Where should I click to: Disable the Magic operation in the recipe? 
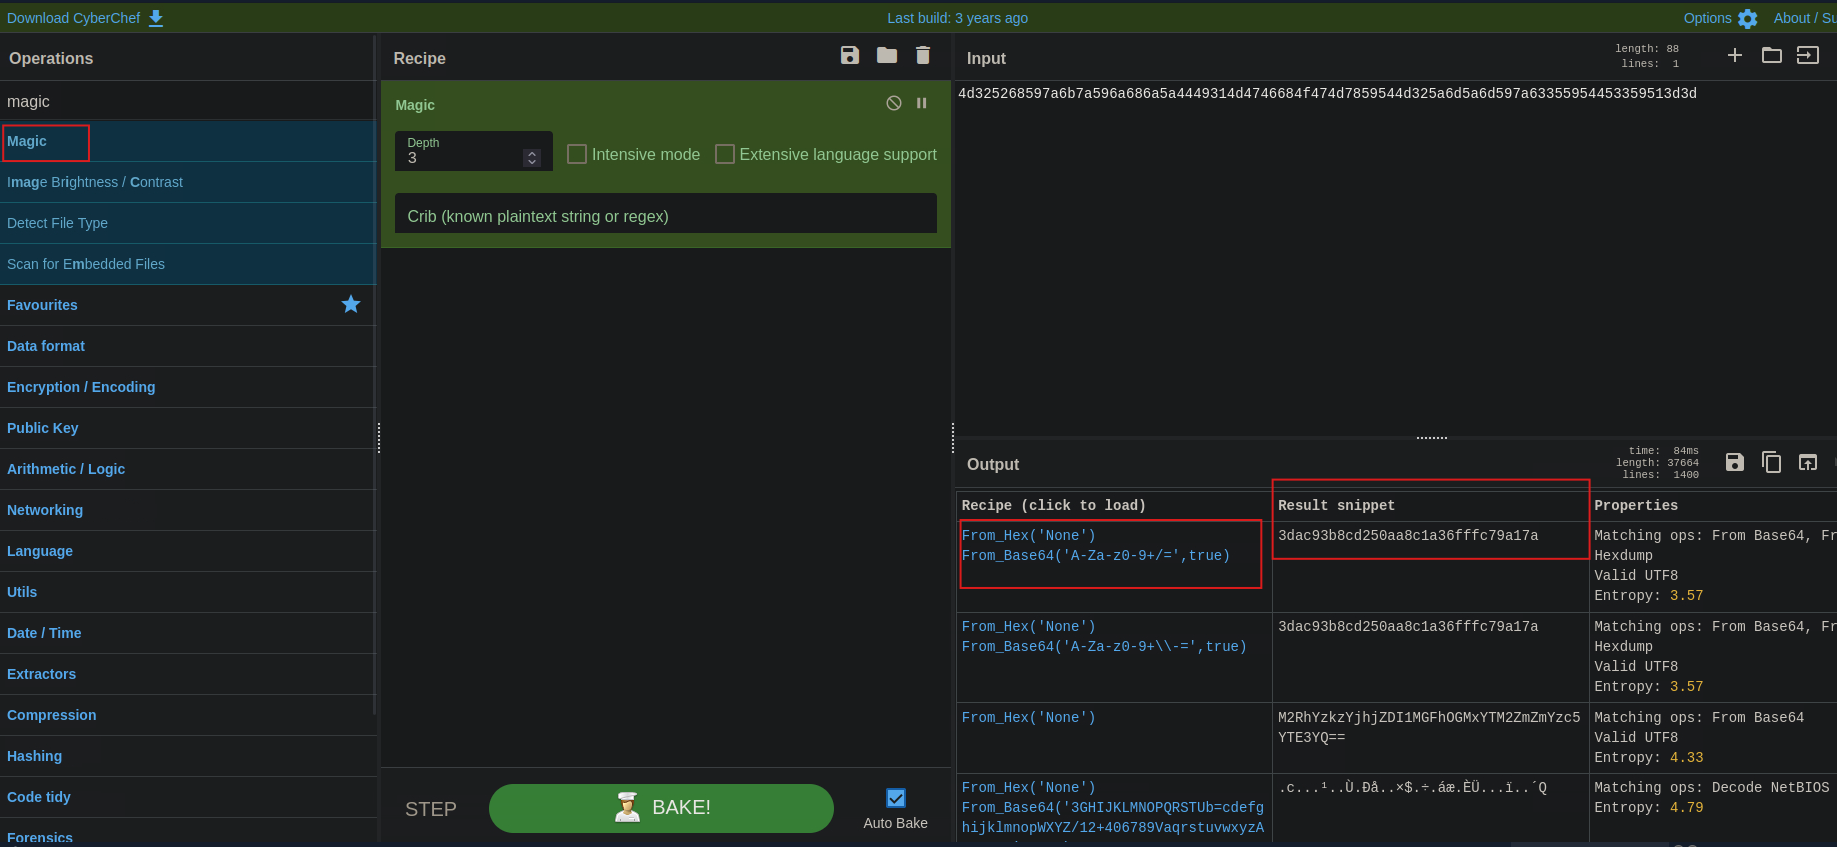click(x=893, y=104)
